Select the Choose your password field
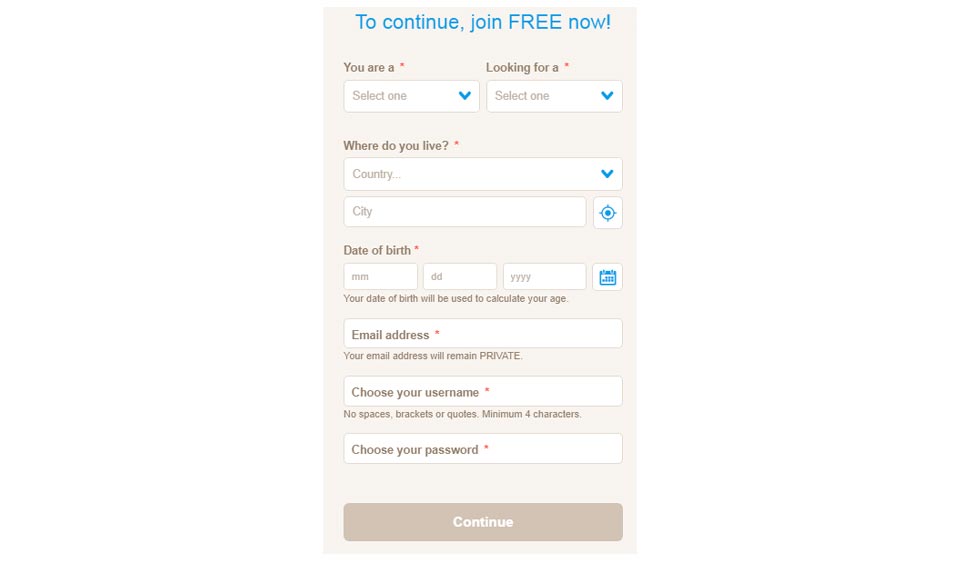The image size is (960, 561). click(482, 449)
